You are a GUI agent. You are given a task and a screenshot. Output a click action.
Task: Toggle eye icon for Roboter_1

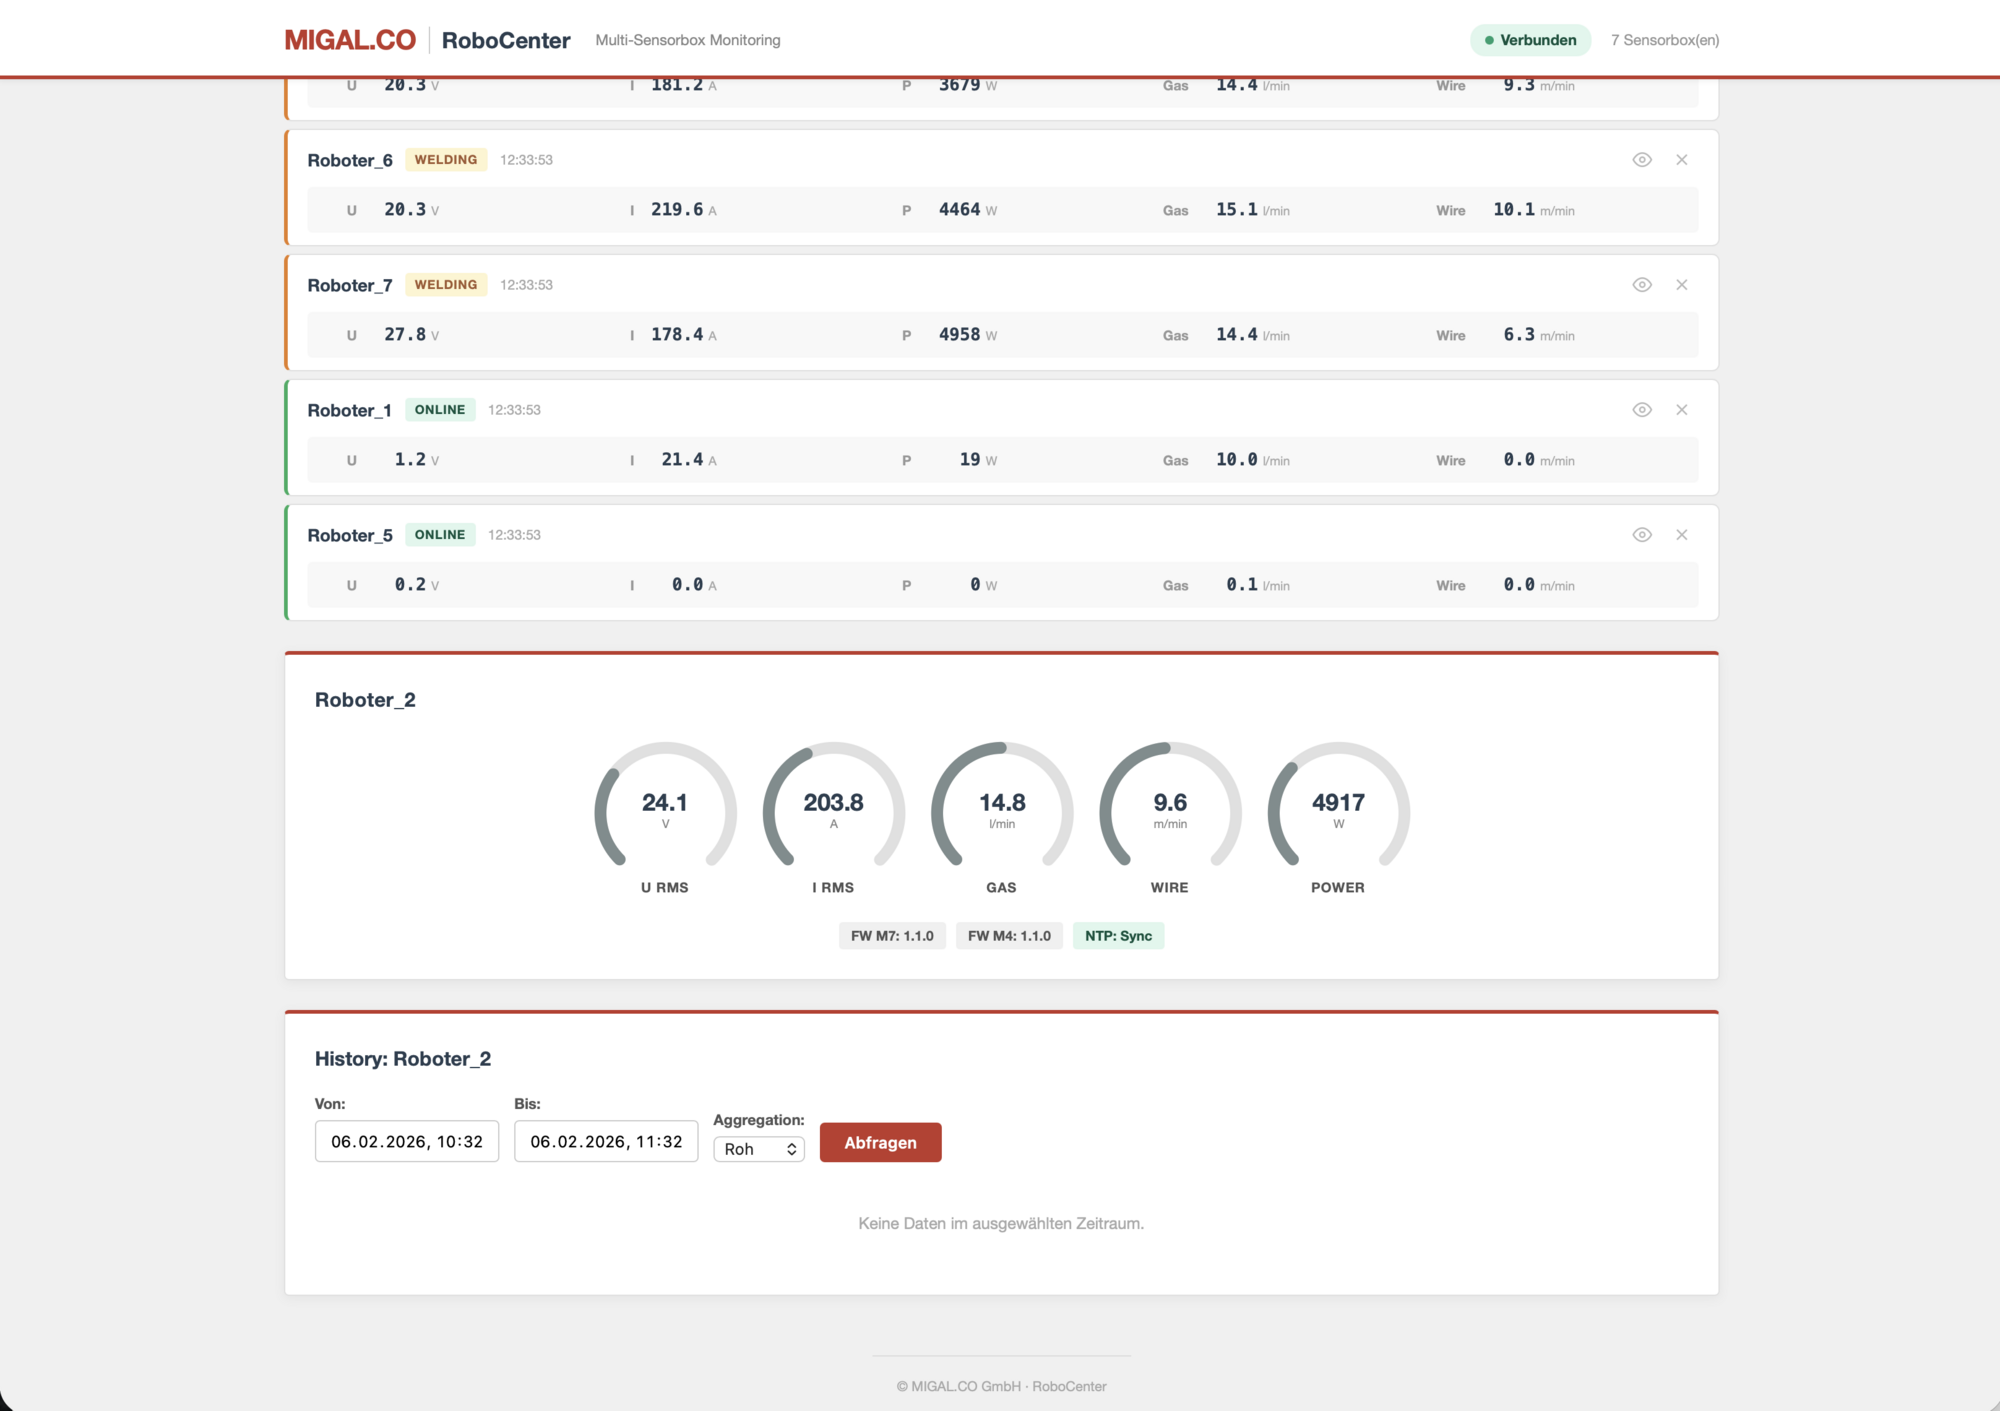click(1641, 410)
